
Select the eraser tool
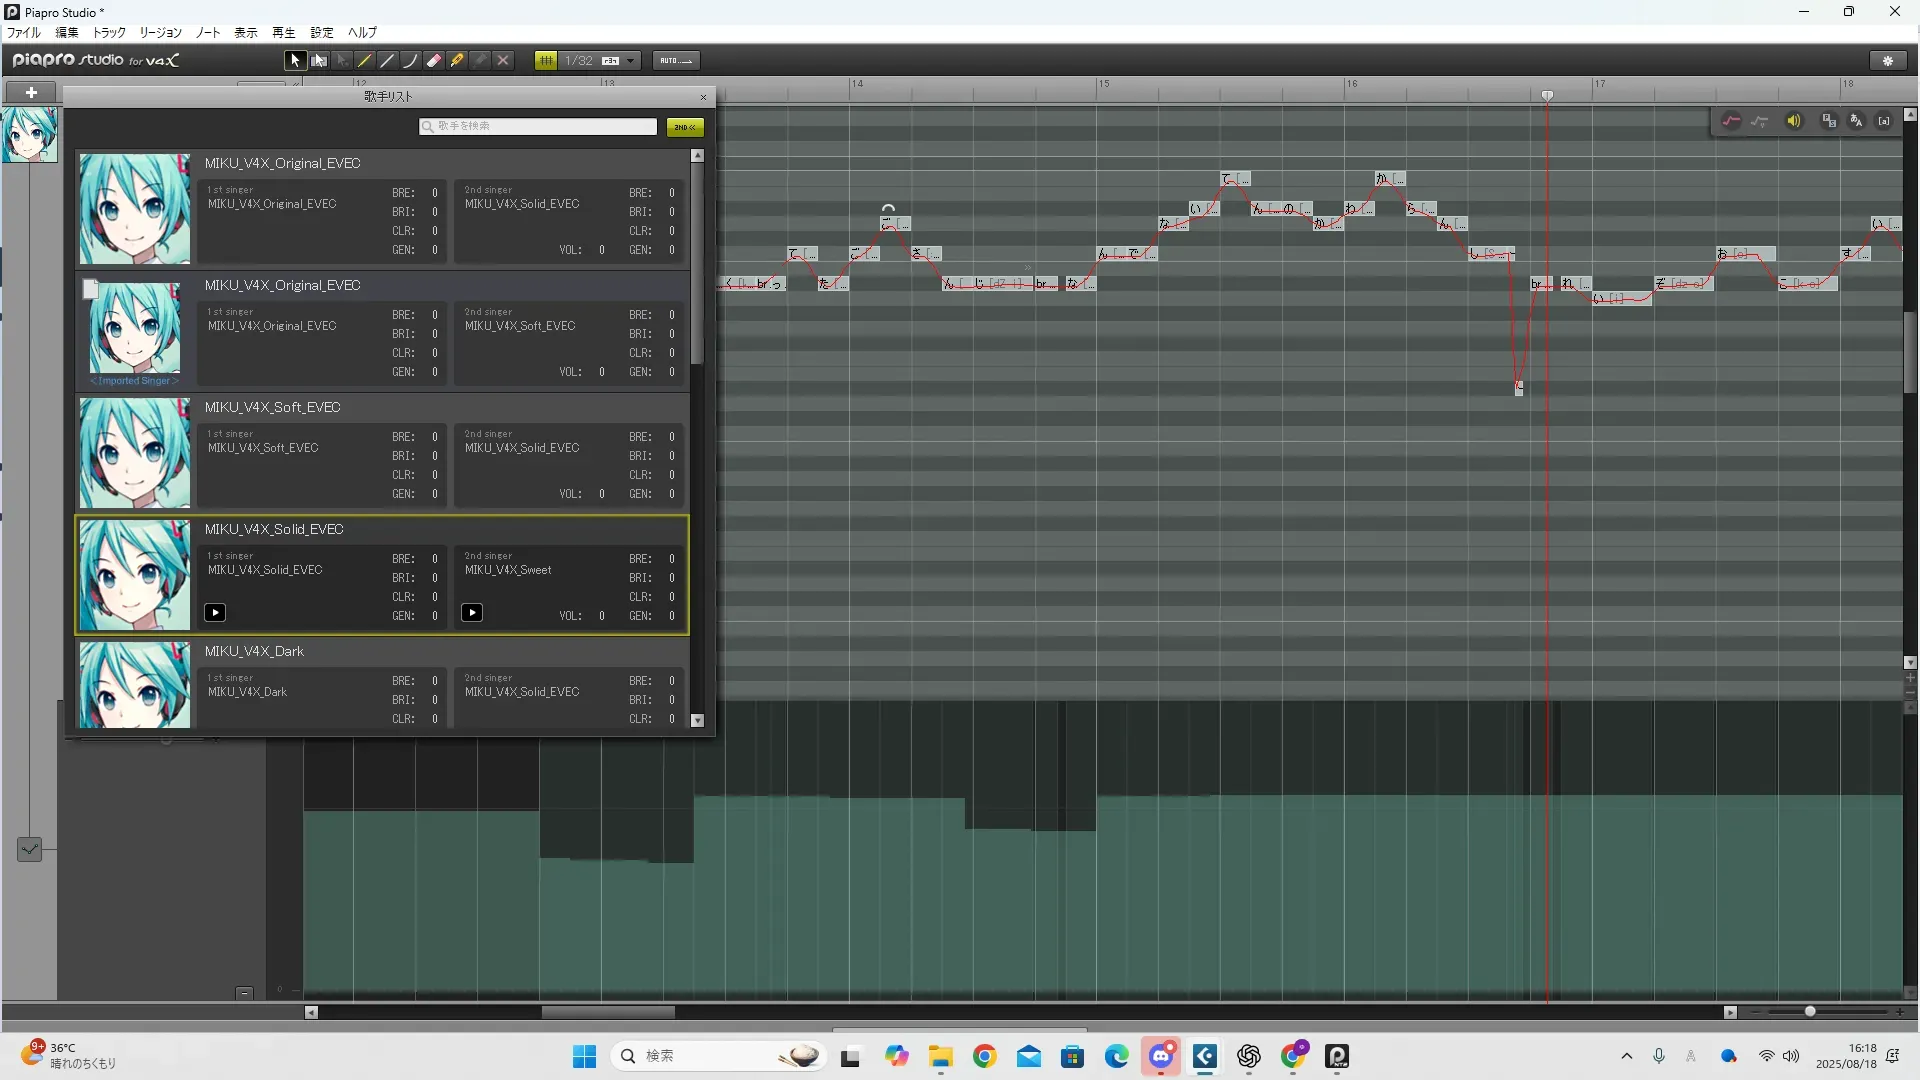pos(434,61)
